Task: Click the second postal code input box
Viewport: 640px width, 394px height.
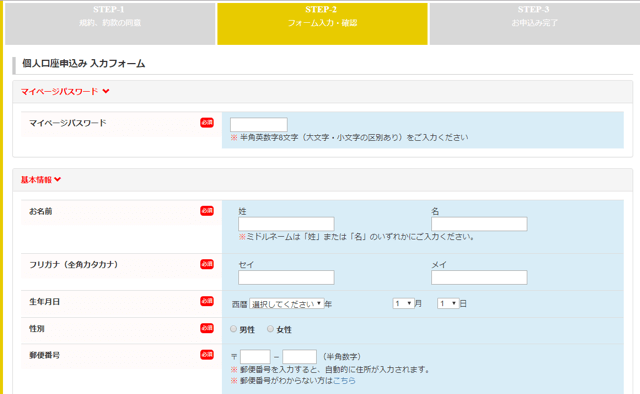Action: tap(299, 356)
